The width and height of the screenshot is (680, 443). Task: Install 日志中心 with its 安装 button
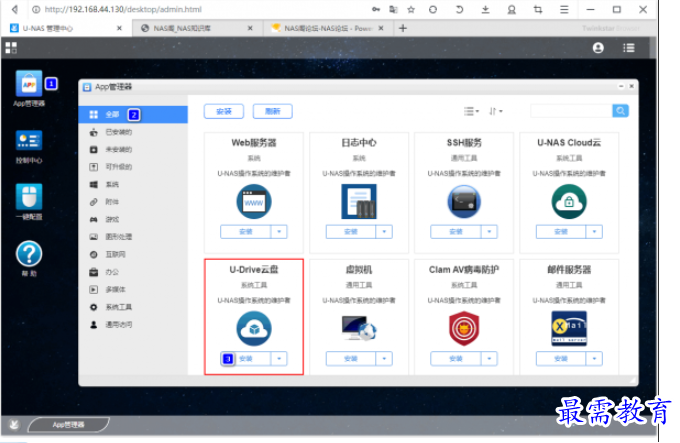[351, 231]
